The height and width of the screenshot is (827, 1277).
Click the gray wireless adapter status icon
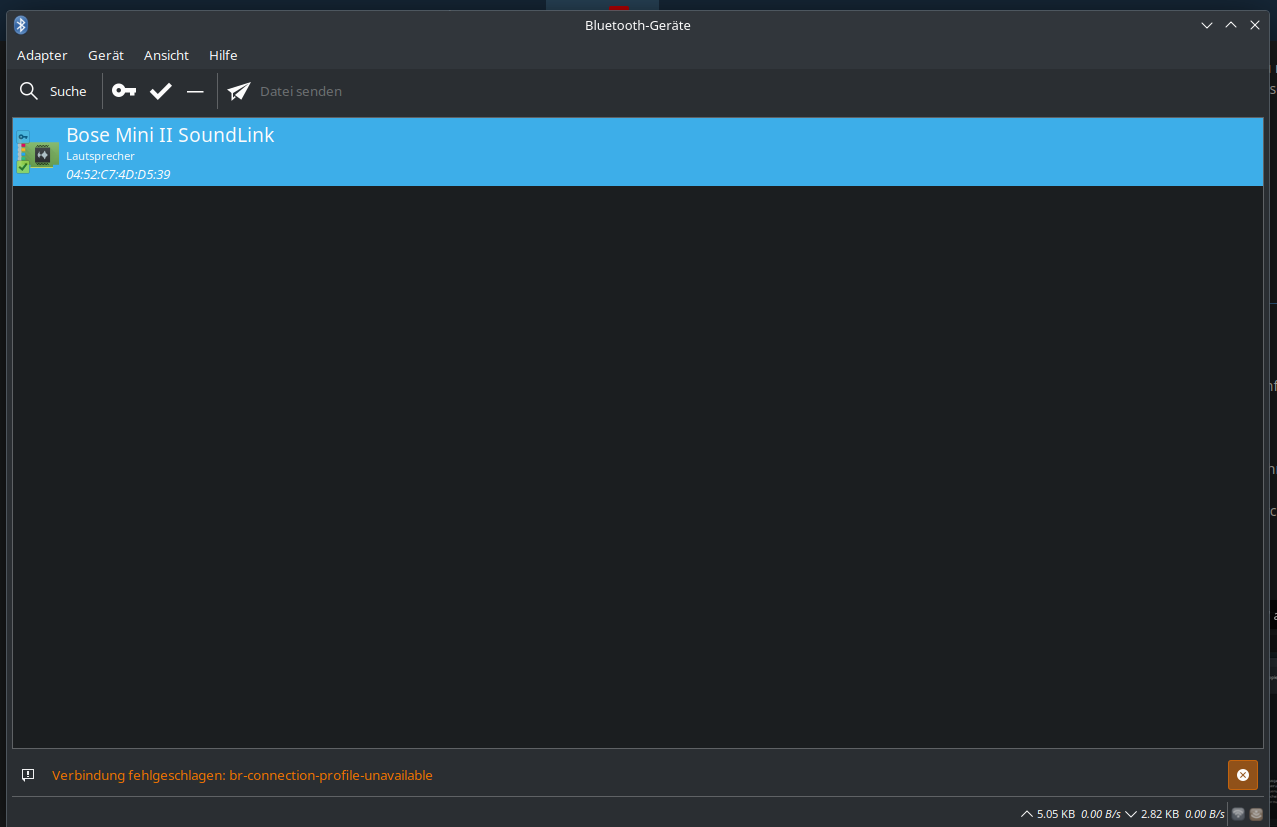[1238, 814]
